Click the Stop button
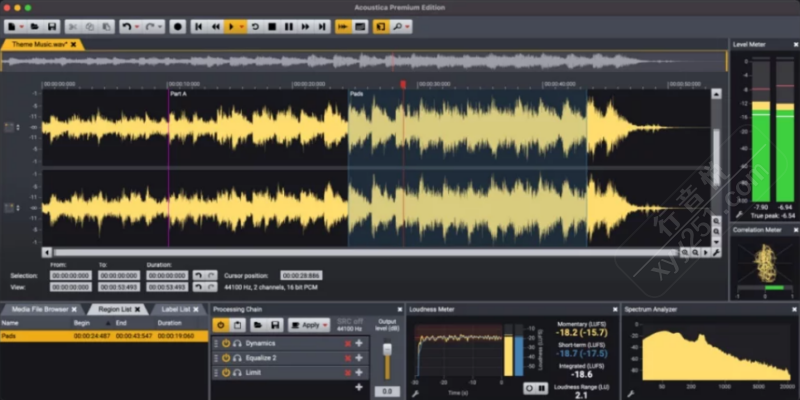Screen dimensions: 800x400 (272, 27)
